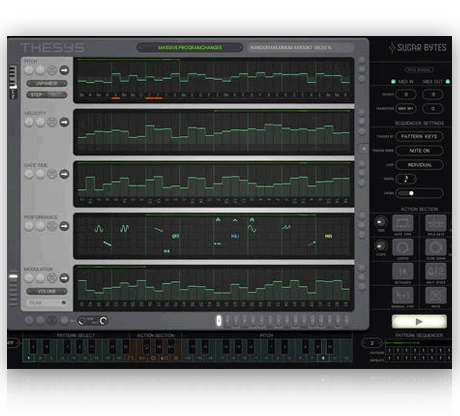Image resolution: width=460 pixels, height=416 pixels.
Task: Click the first octave value field
Action: tap(406, 94)
